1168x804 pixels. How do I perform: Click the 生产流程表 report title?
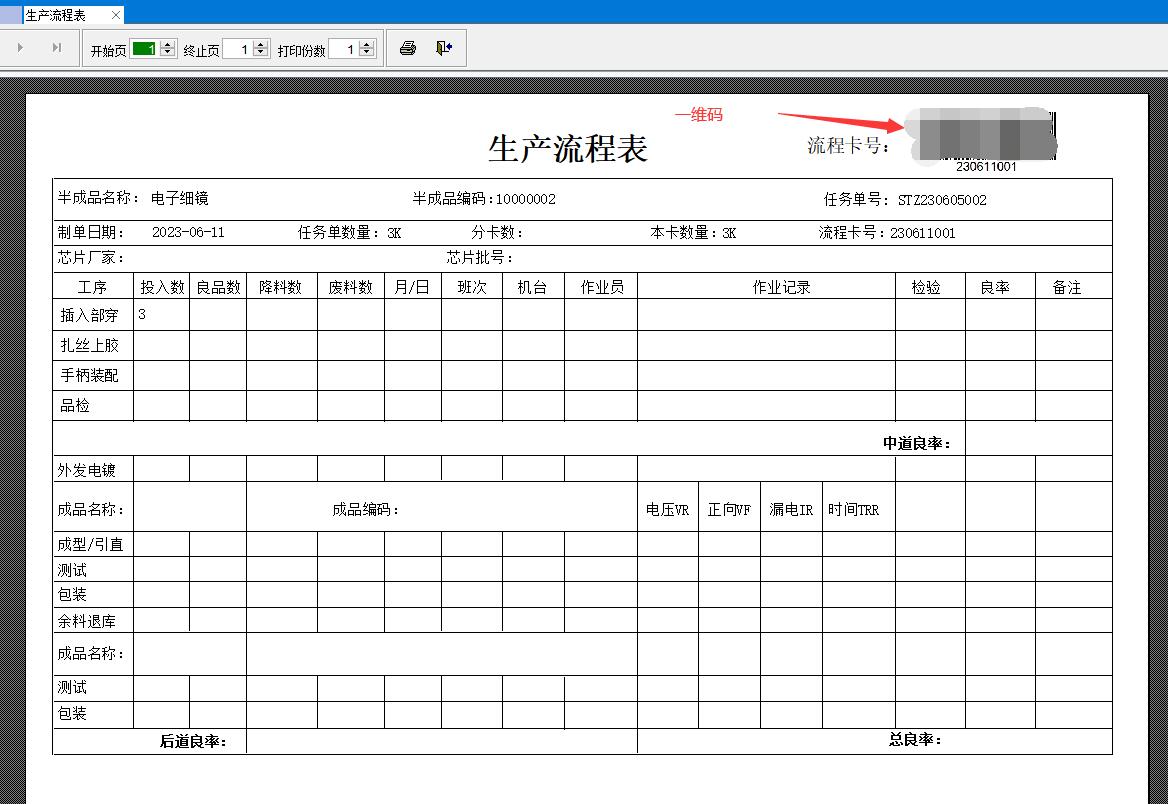[567, 148]
